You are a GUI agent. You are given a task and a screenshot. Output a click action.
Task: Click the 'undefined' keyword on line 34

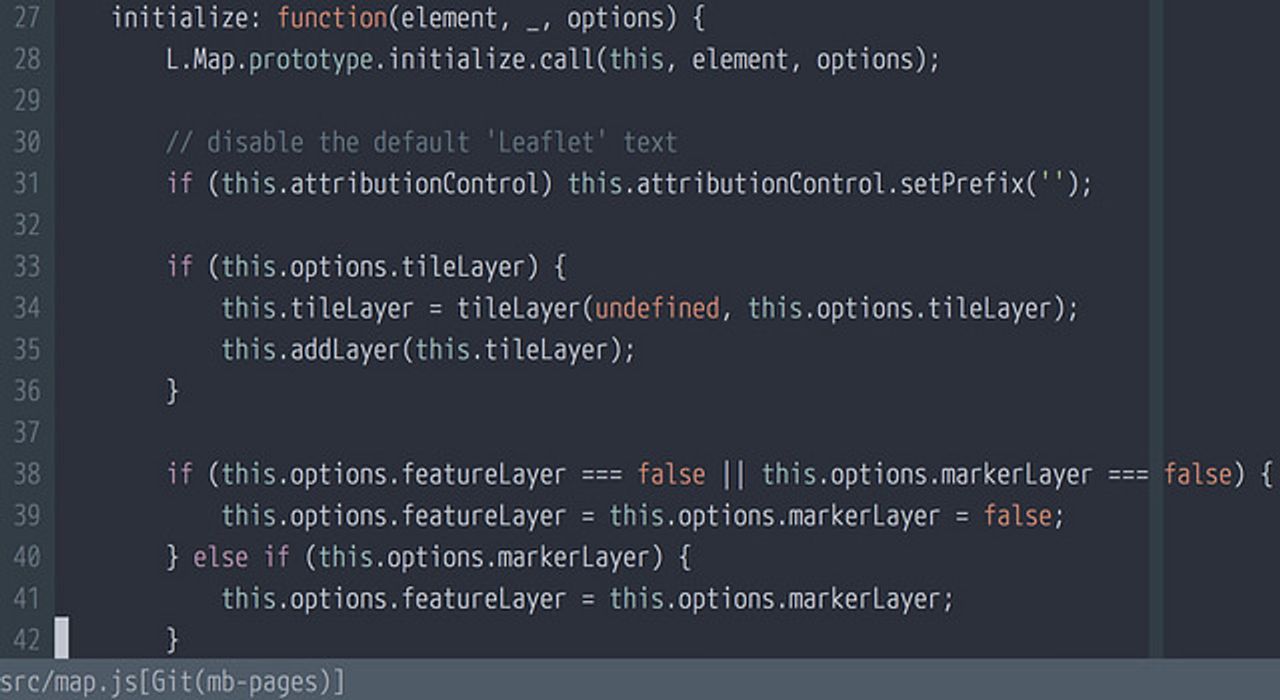[x=656, y=308]
